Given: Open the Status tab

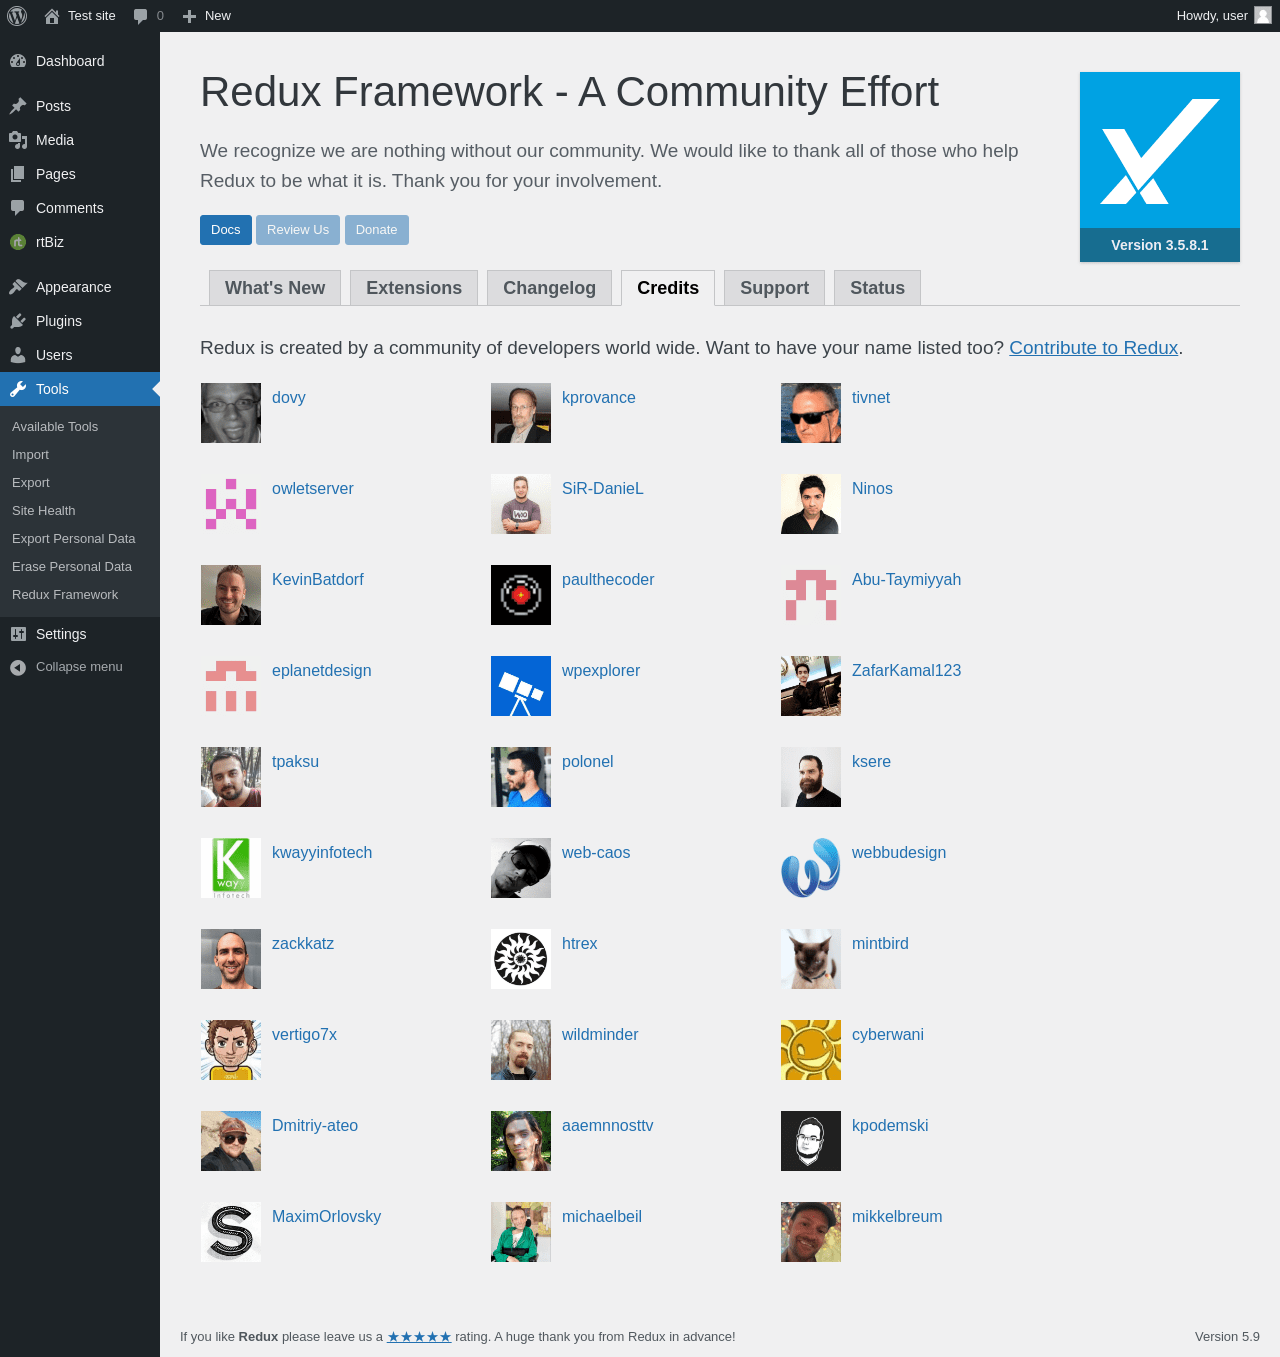Looking at the screenshot, I should [x=877, y=288].
